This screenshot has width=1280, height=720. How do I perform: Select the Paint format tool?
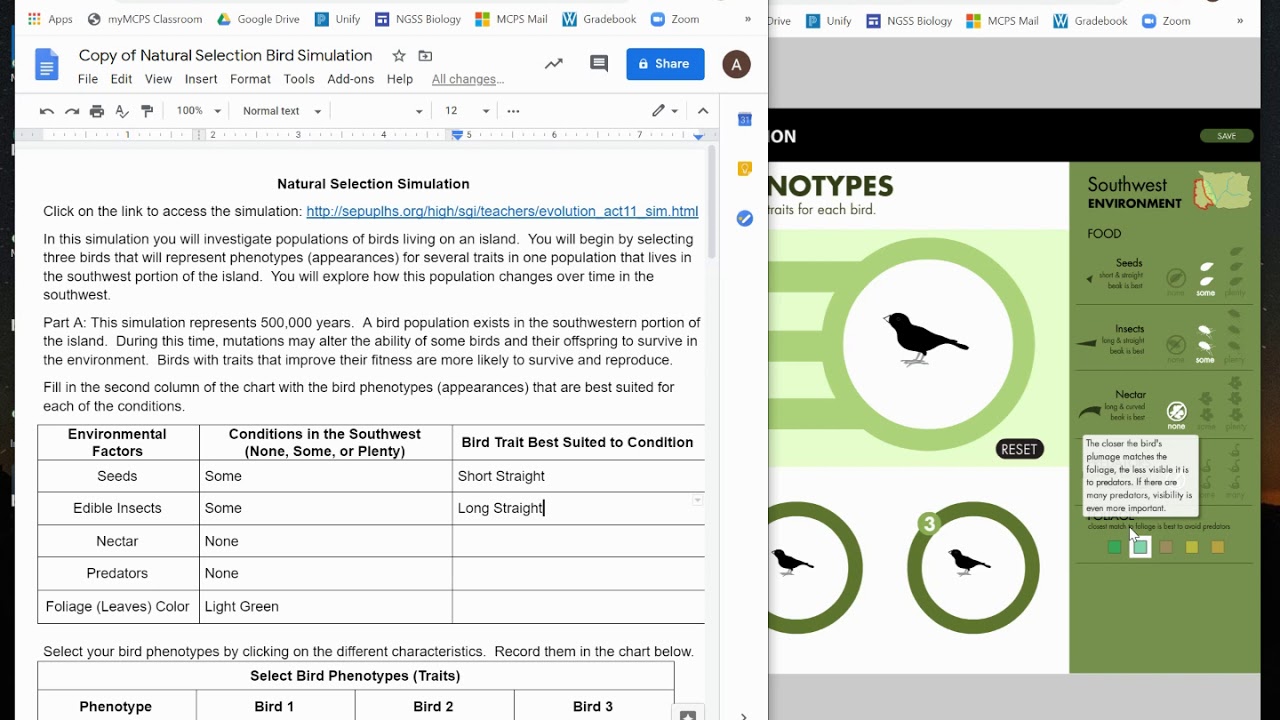pyautogui.click(x=148, y=111)
